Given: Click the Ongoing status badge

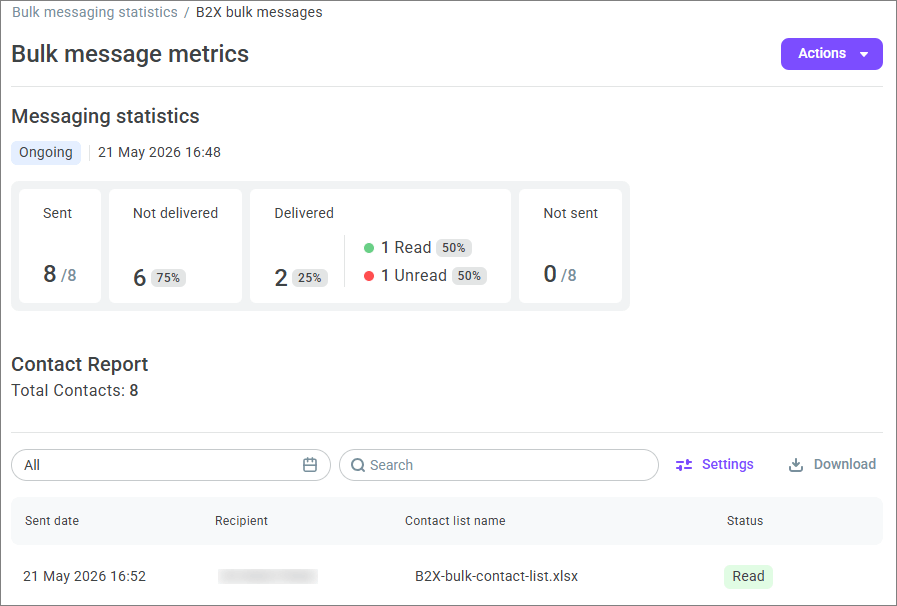Looking at the screenshot, I should (x=46, y=153).
